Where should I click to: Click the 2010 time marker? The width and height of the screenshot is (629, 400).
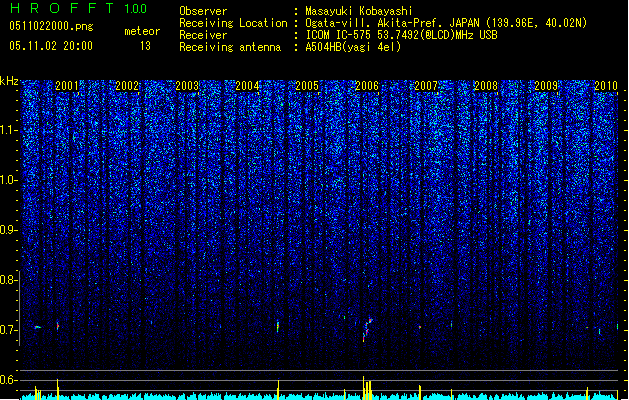(x=606, y=85)
